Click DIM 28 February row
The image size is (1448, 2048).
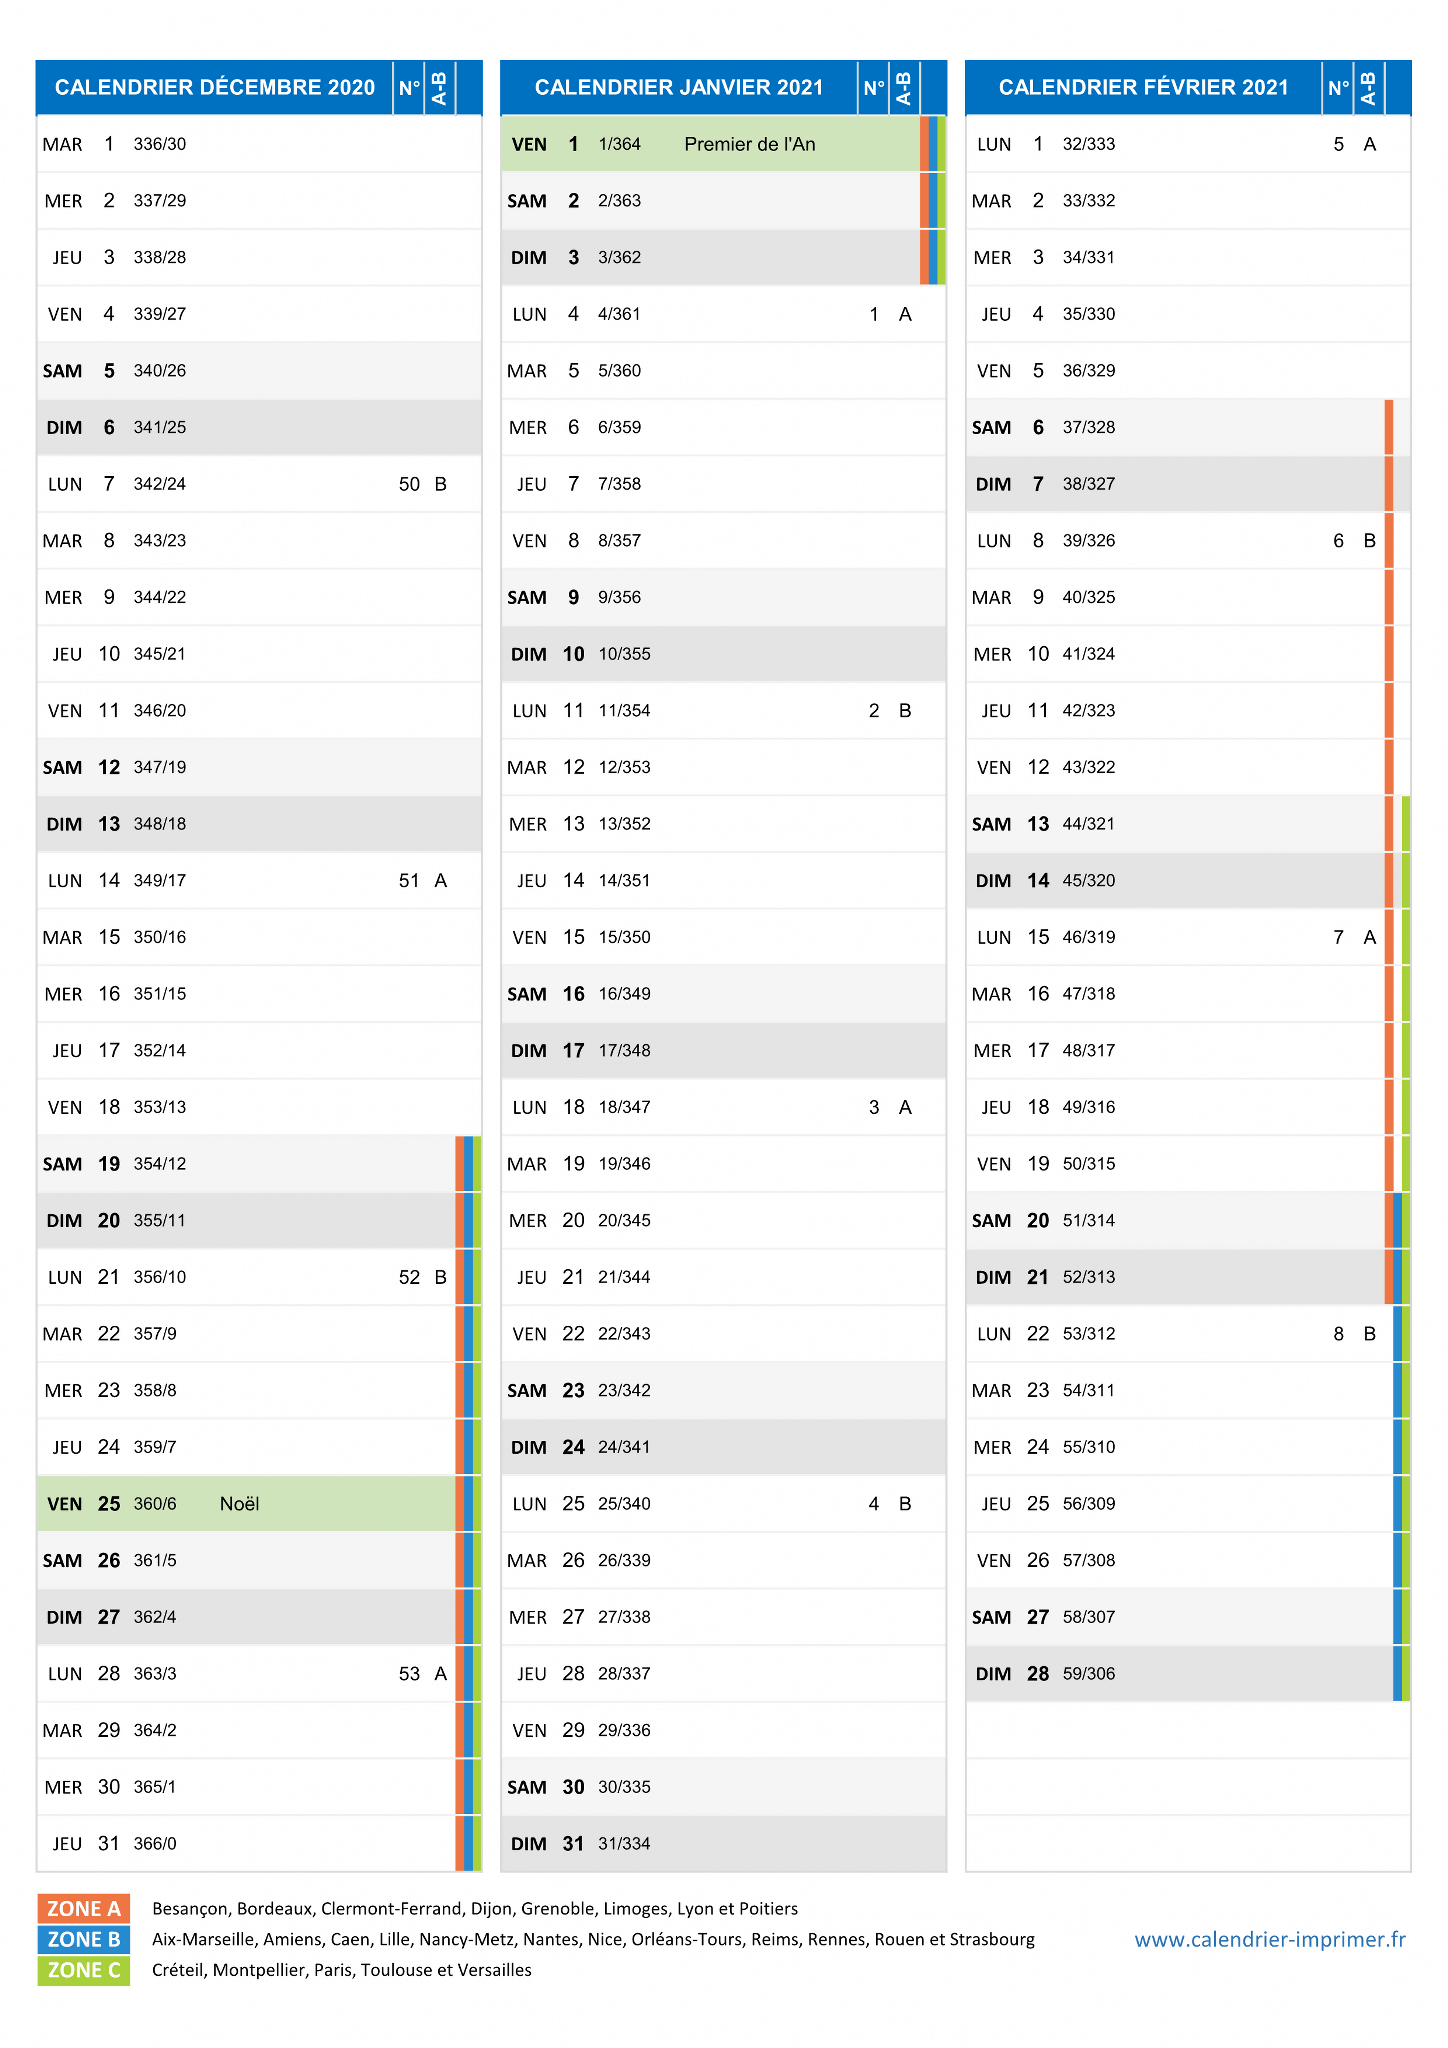[x=1188, y=1674]
